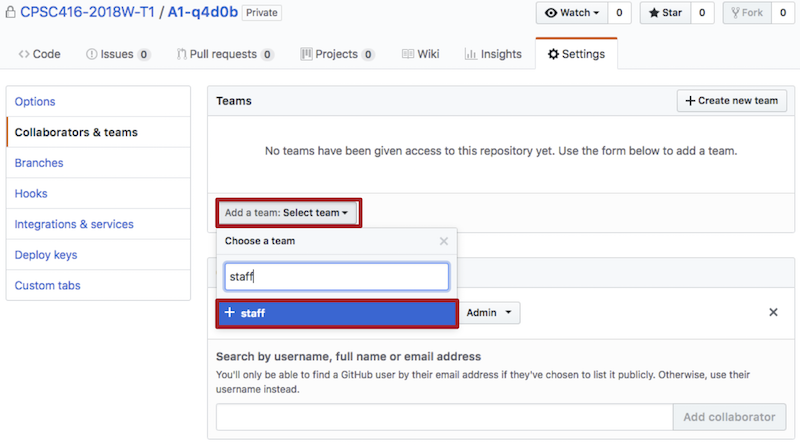This screenshot has height=446, width=800.
Task: Go to Integrations & services
Action: pyautogui.click(x=98, y=224)
